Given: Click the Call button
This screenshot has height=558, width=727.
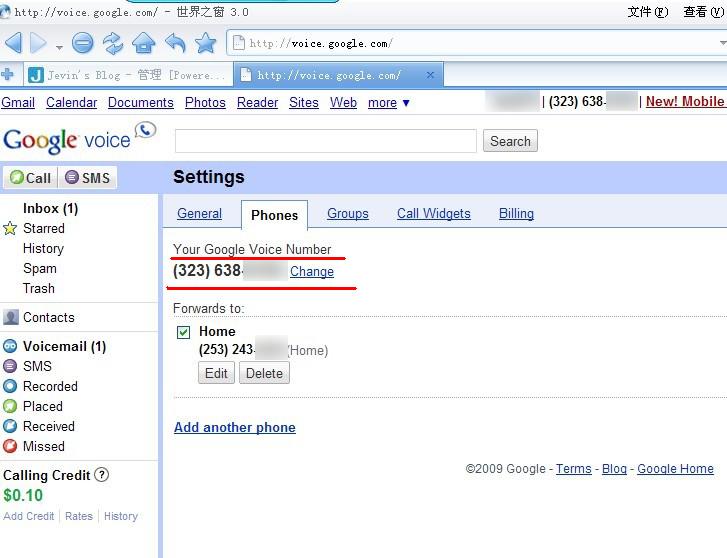Looking at the screenshot, I should (x=31, y=178).
